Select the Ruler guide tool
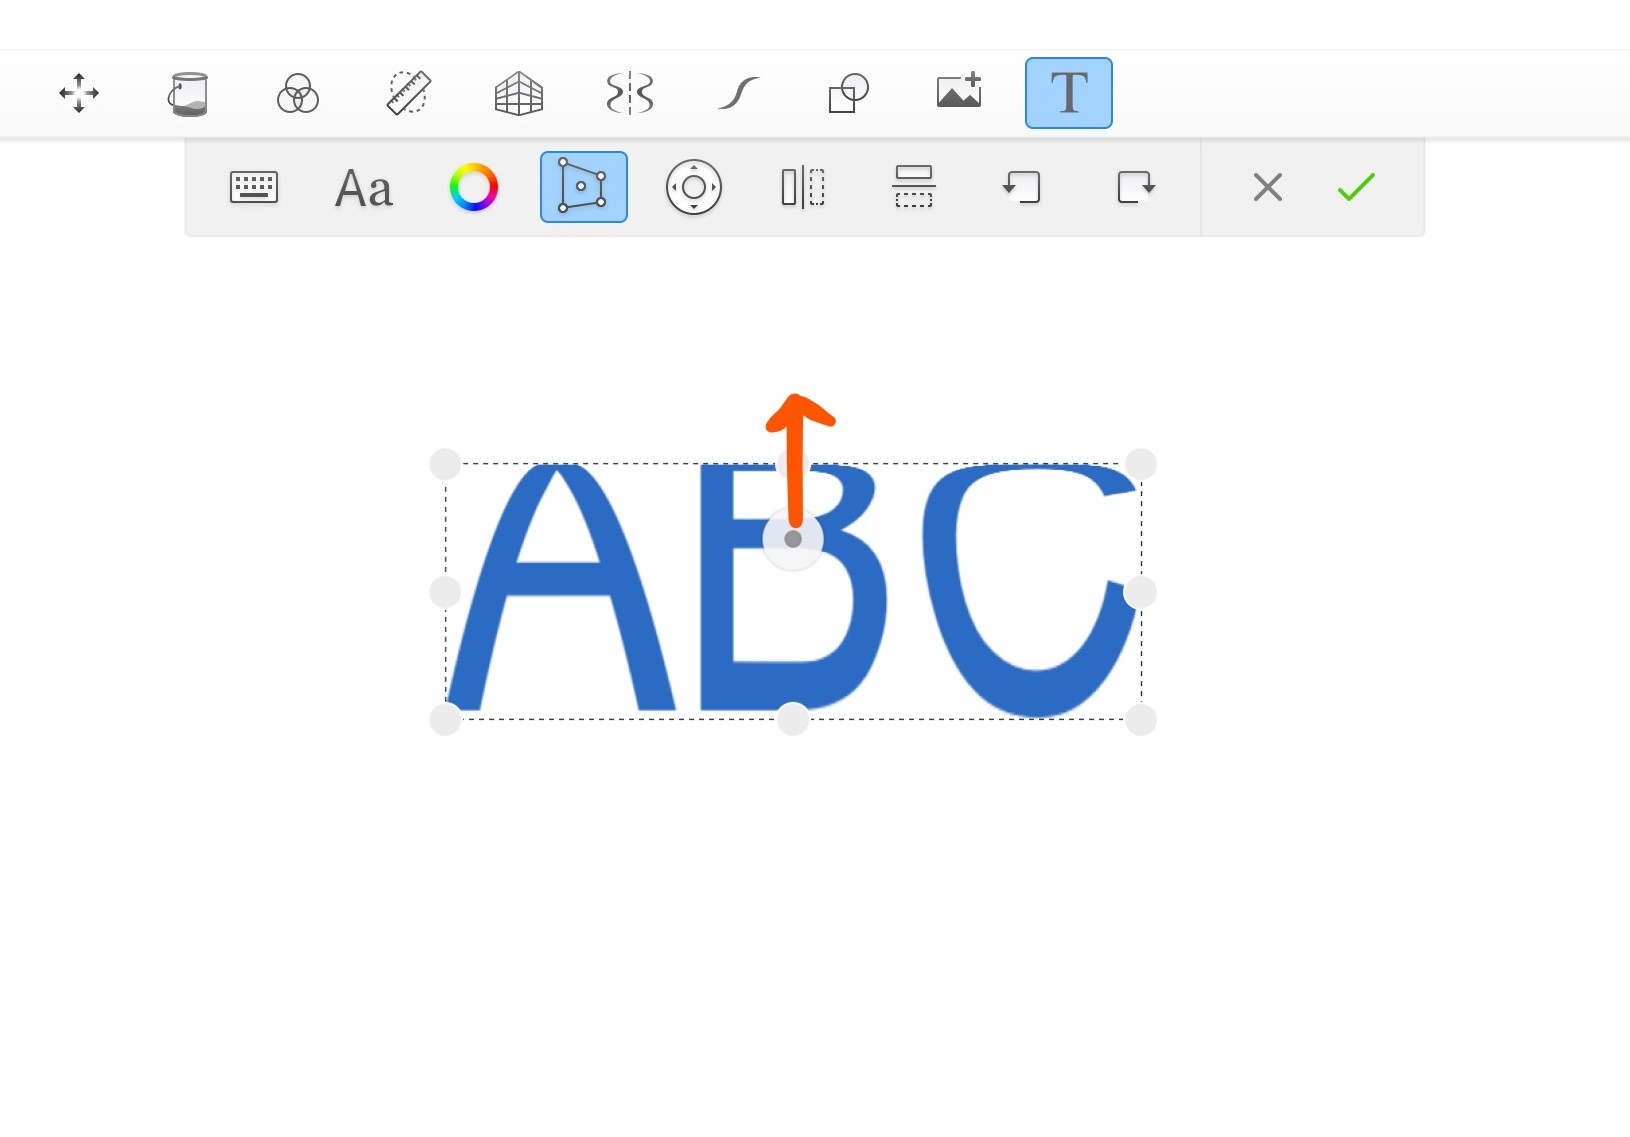Image resolution: width=1630 pixels, height=1137 pixels. (x=408, y=93)
